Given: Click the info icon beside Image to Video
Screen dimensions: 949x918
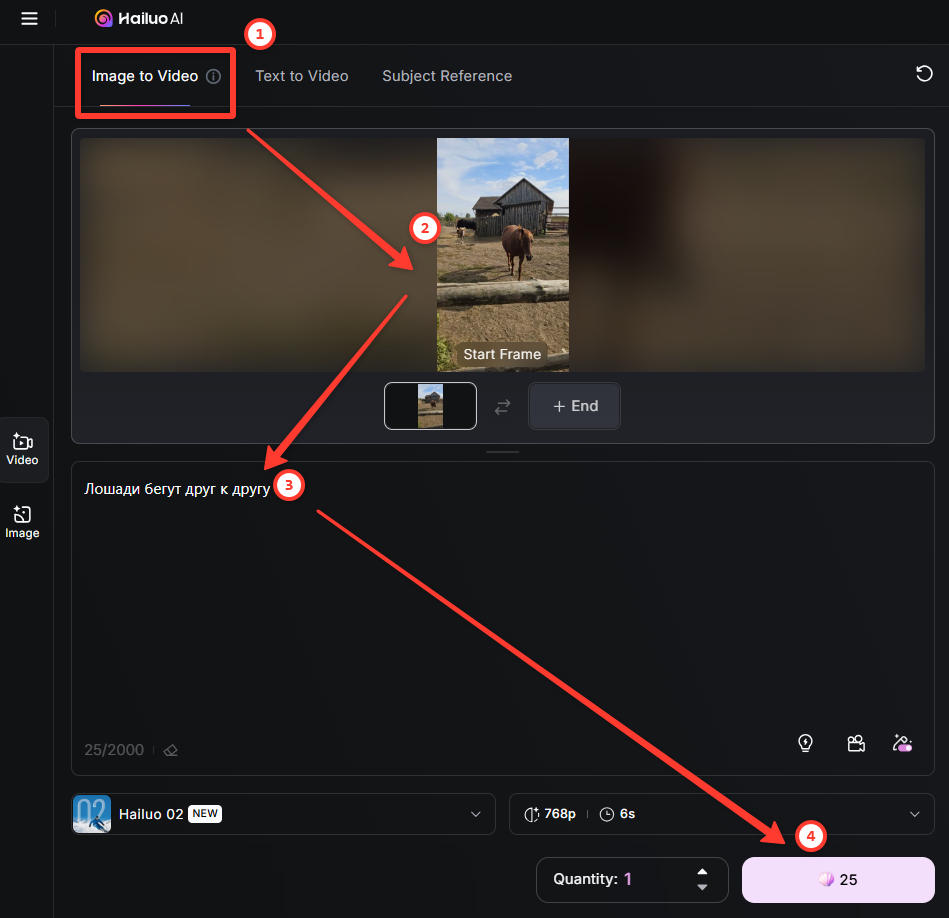Looking at the screenshot, I should [x=213, y=76].
